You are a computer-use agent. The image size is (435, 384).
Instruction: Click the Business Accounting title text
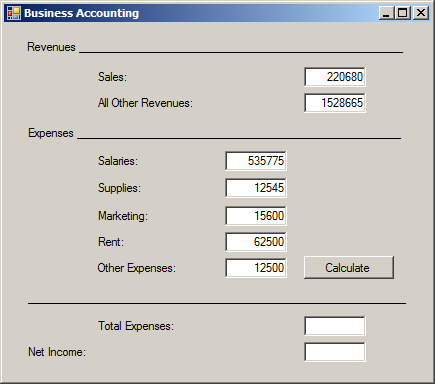[81, 13]
